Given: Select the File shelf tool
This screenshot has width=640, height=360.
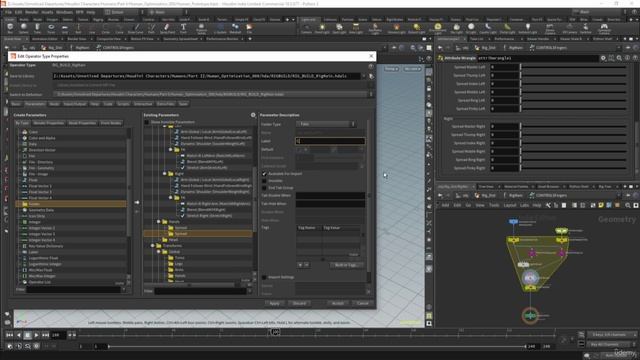Looking at the screenshot, I should [249, 29].
